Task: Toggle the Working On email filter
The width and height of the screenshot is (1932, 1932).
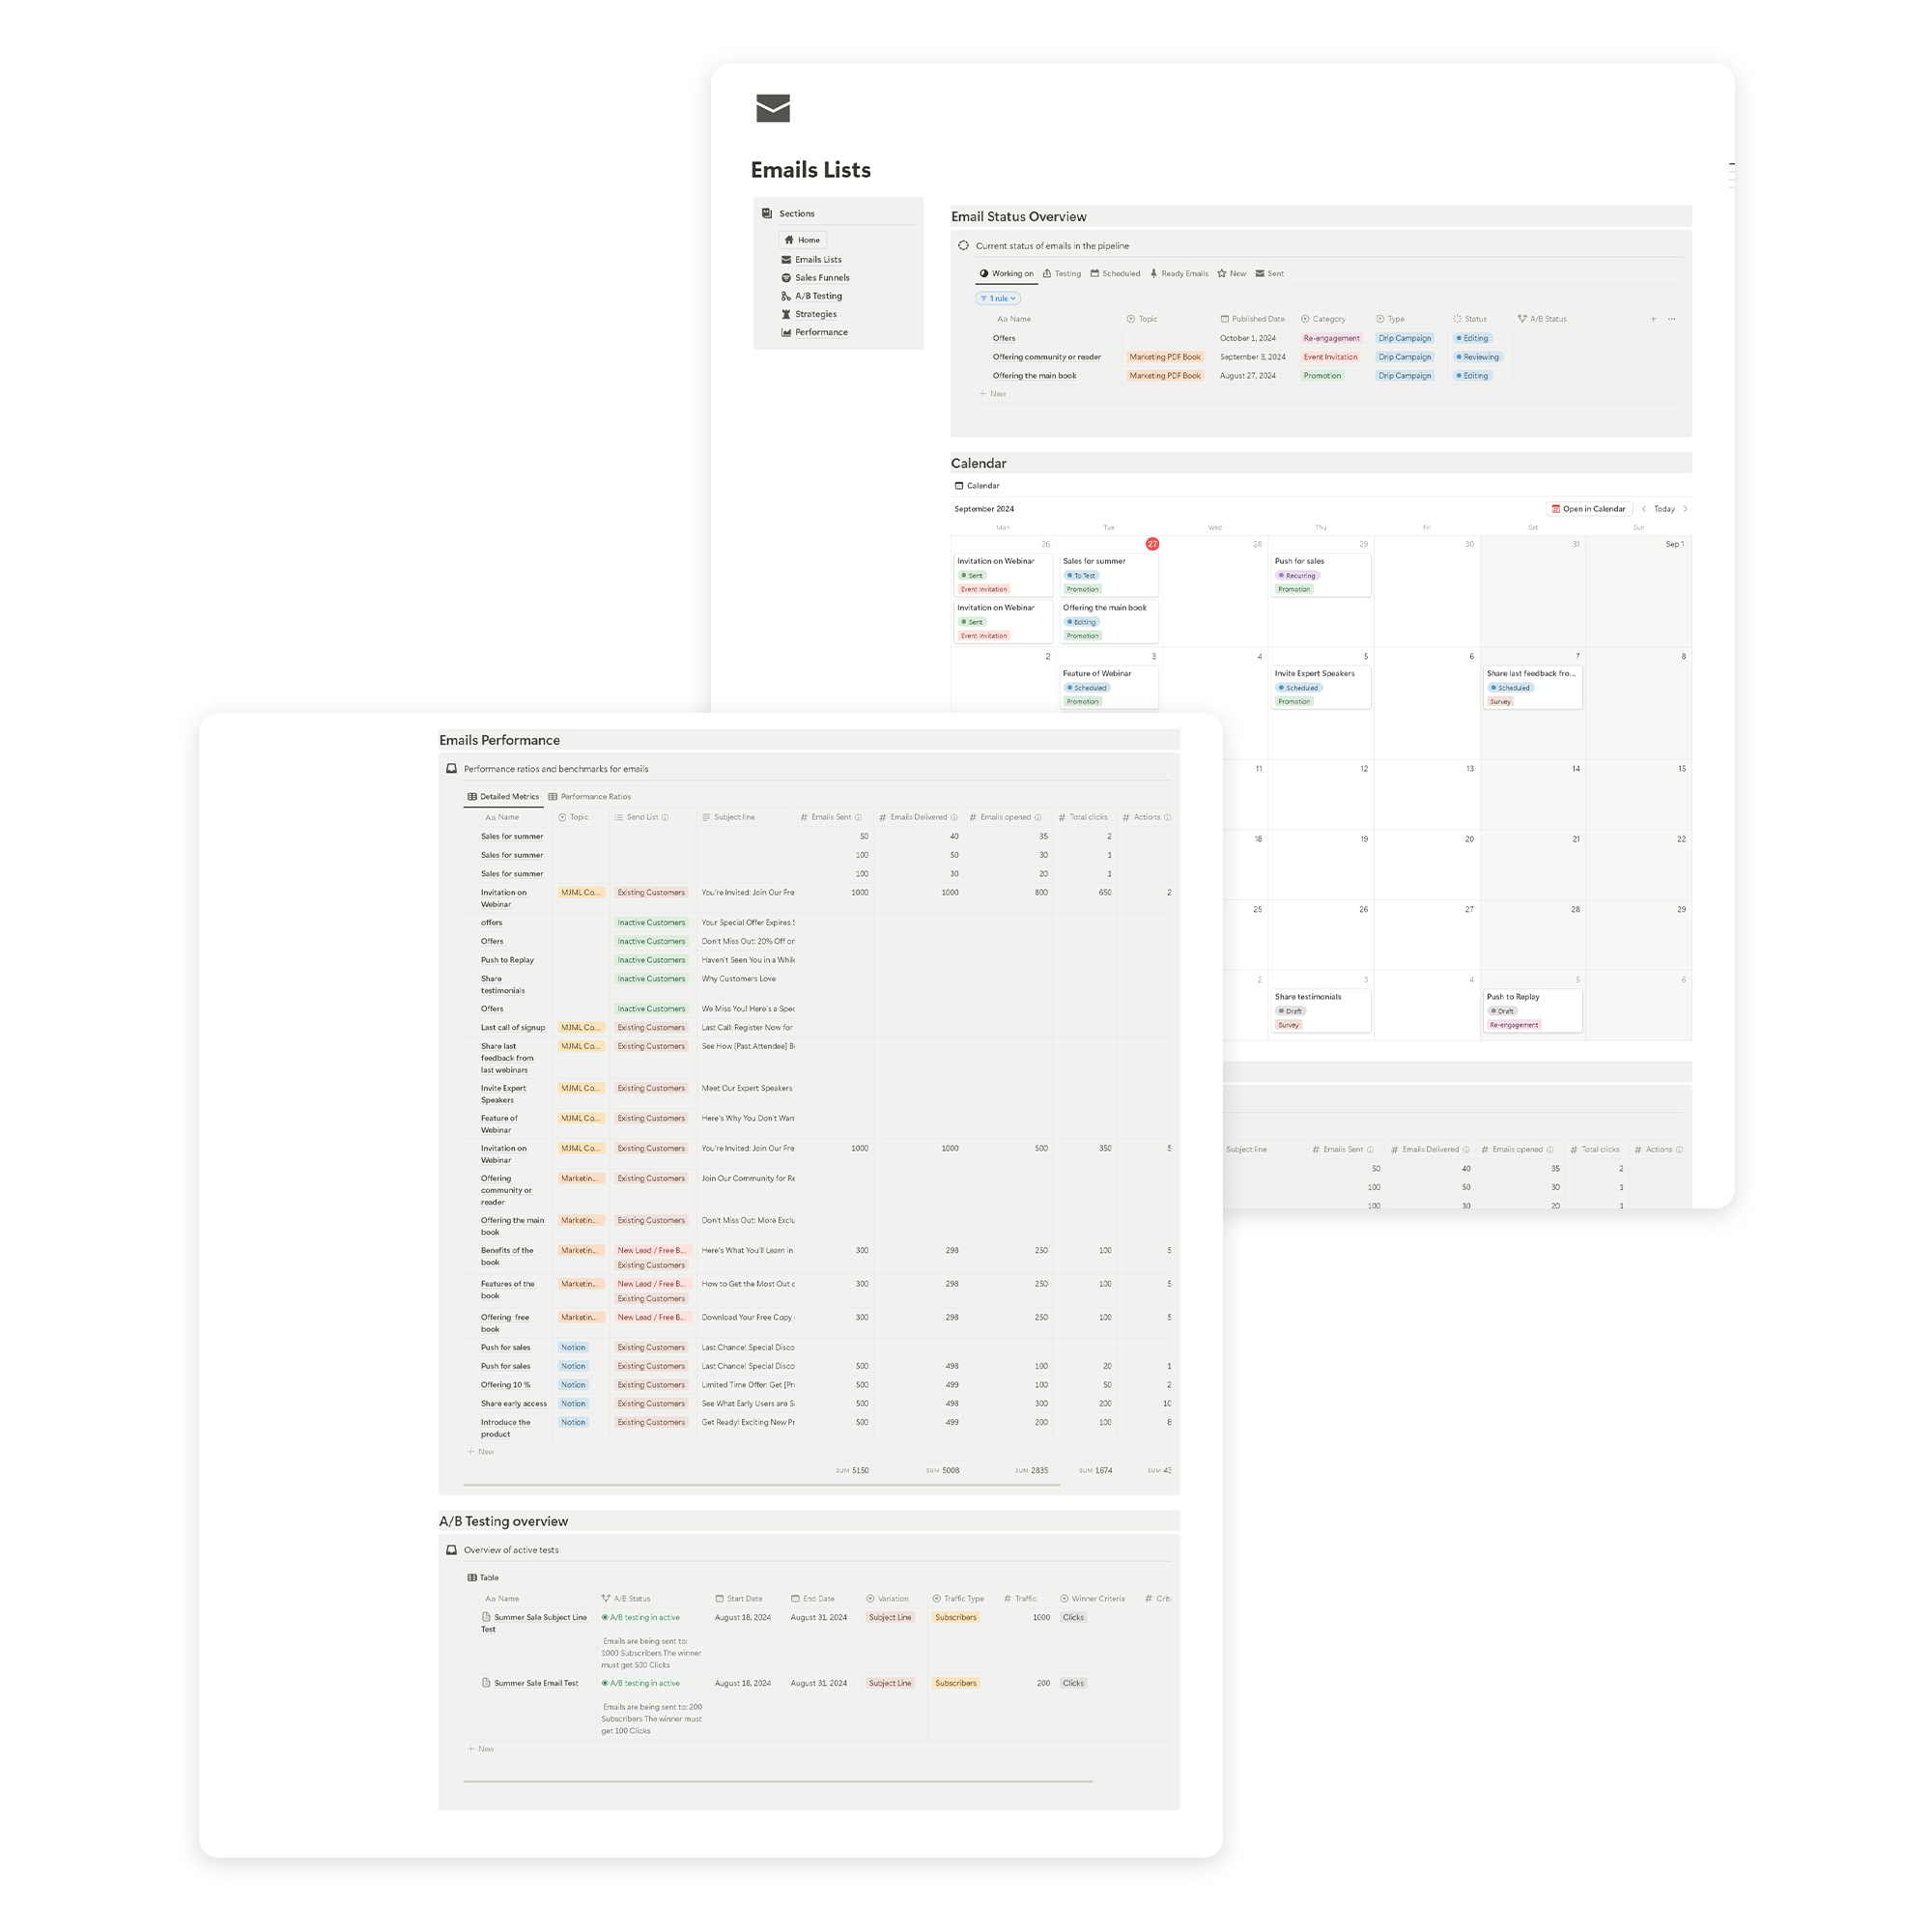Action: point(1010,272)
